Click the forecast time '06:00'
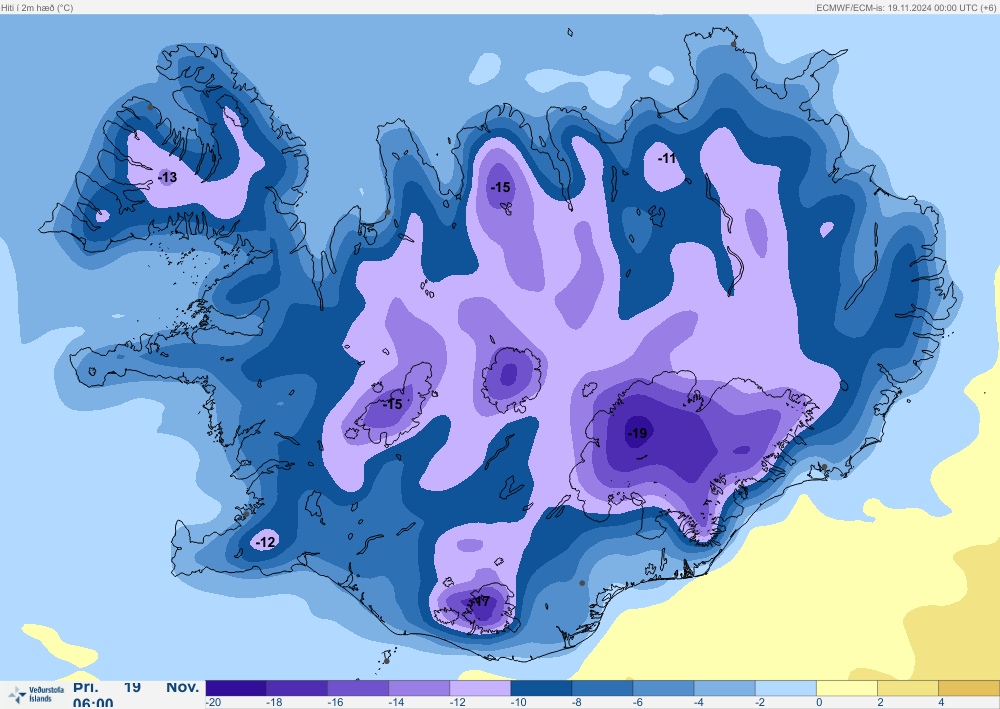Viewport: 1000px width, 709px height. pyautogui.click(x=93, y=703)
